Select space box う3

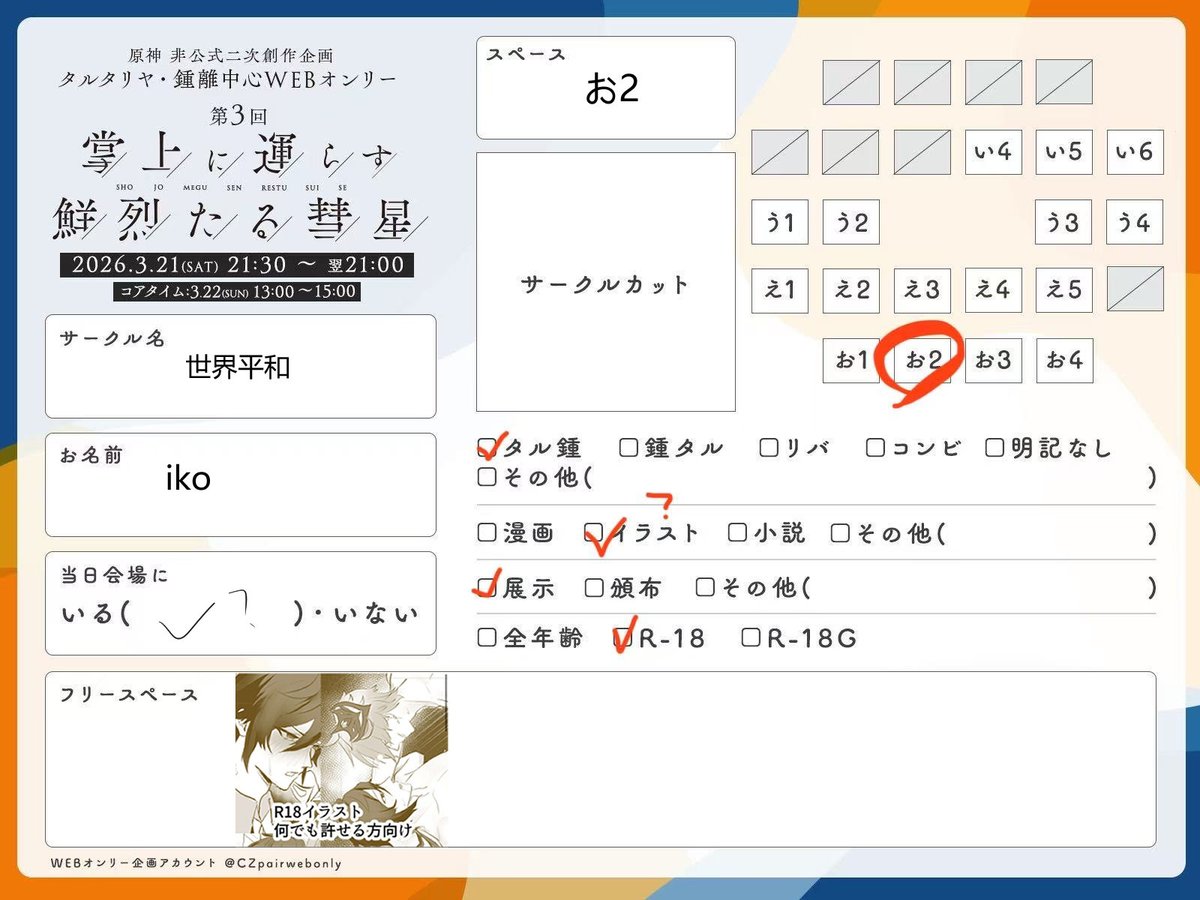(1063, 222)
